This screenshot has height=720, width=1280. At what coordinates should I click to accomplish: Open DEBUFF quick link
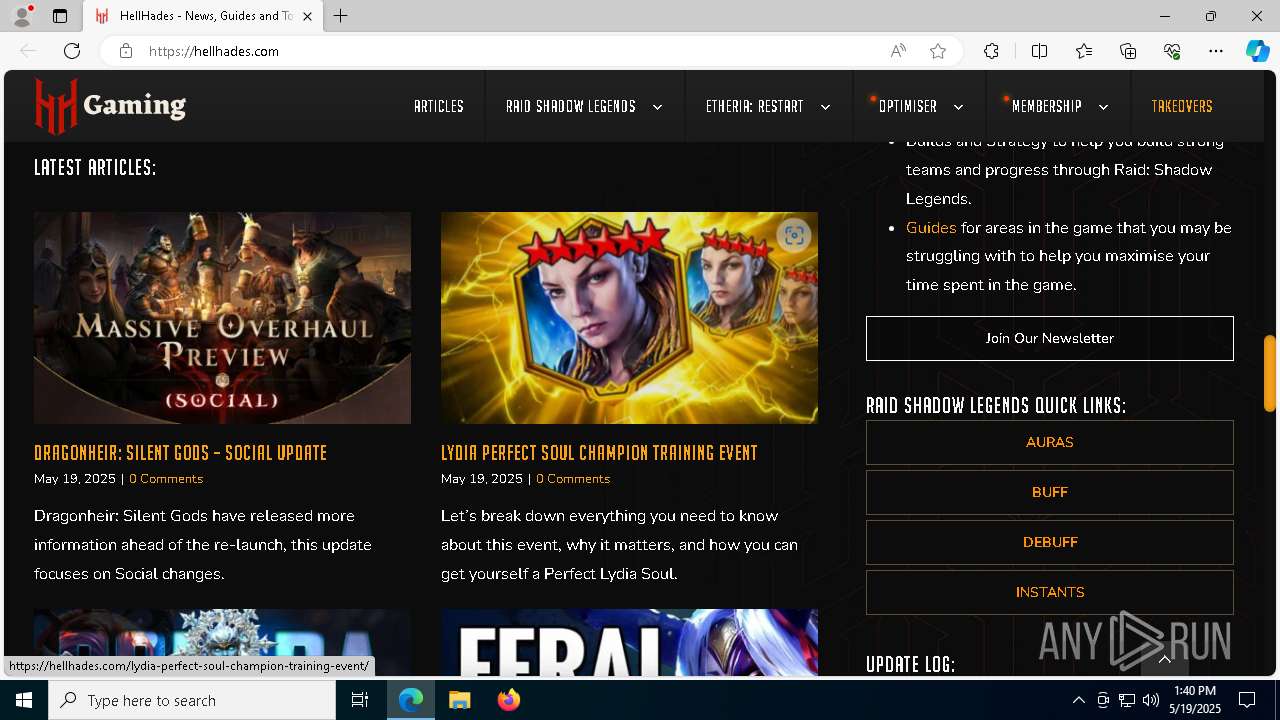click(1050, 542)
